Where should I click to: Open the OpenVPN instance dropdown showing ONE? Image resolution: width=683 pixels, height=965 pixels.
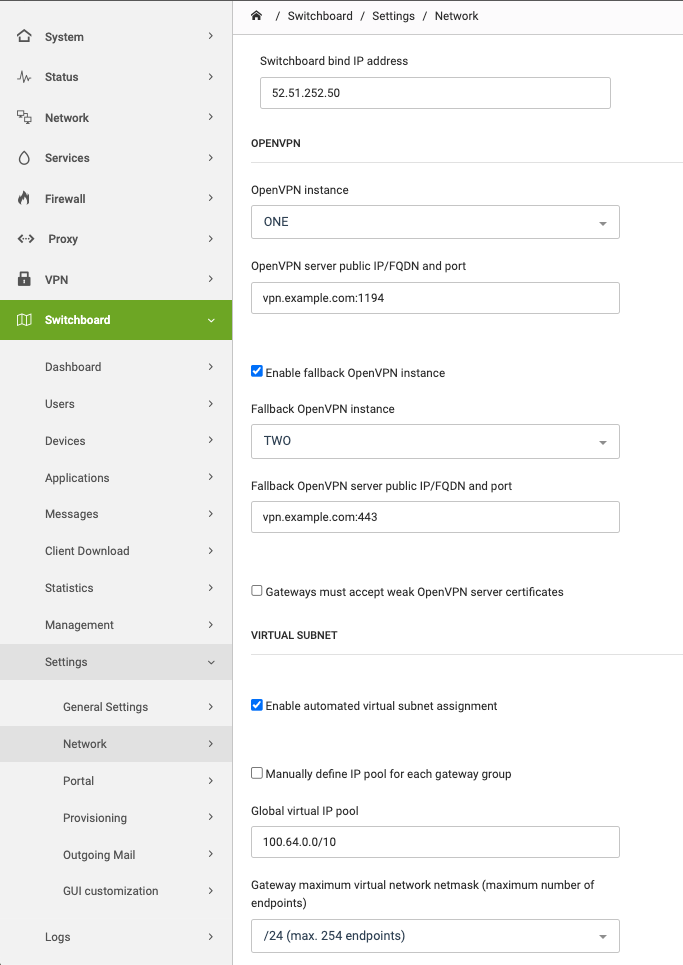pyautogui.click(x=435, y=222)
